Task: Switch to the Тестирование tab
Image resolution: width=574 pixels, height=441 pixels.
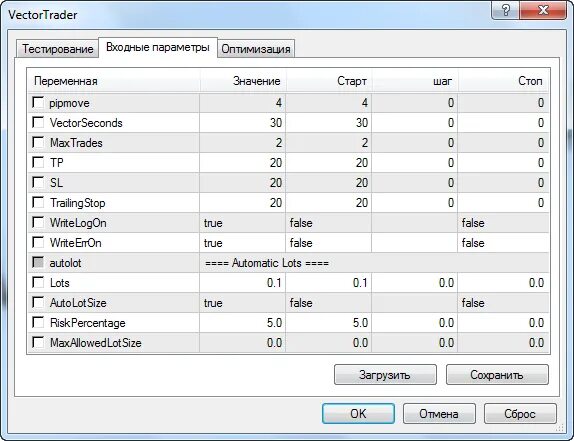Action: pyautogui.click(x=57, y=49)
